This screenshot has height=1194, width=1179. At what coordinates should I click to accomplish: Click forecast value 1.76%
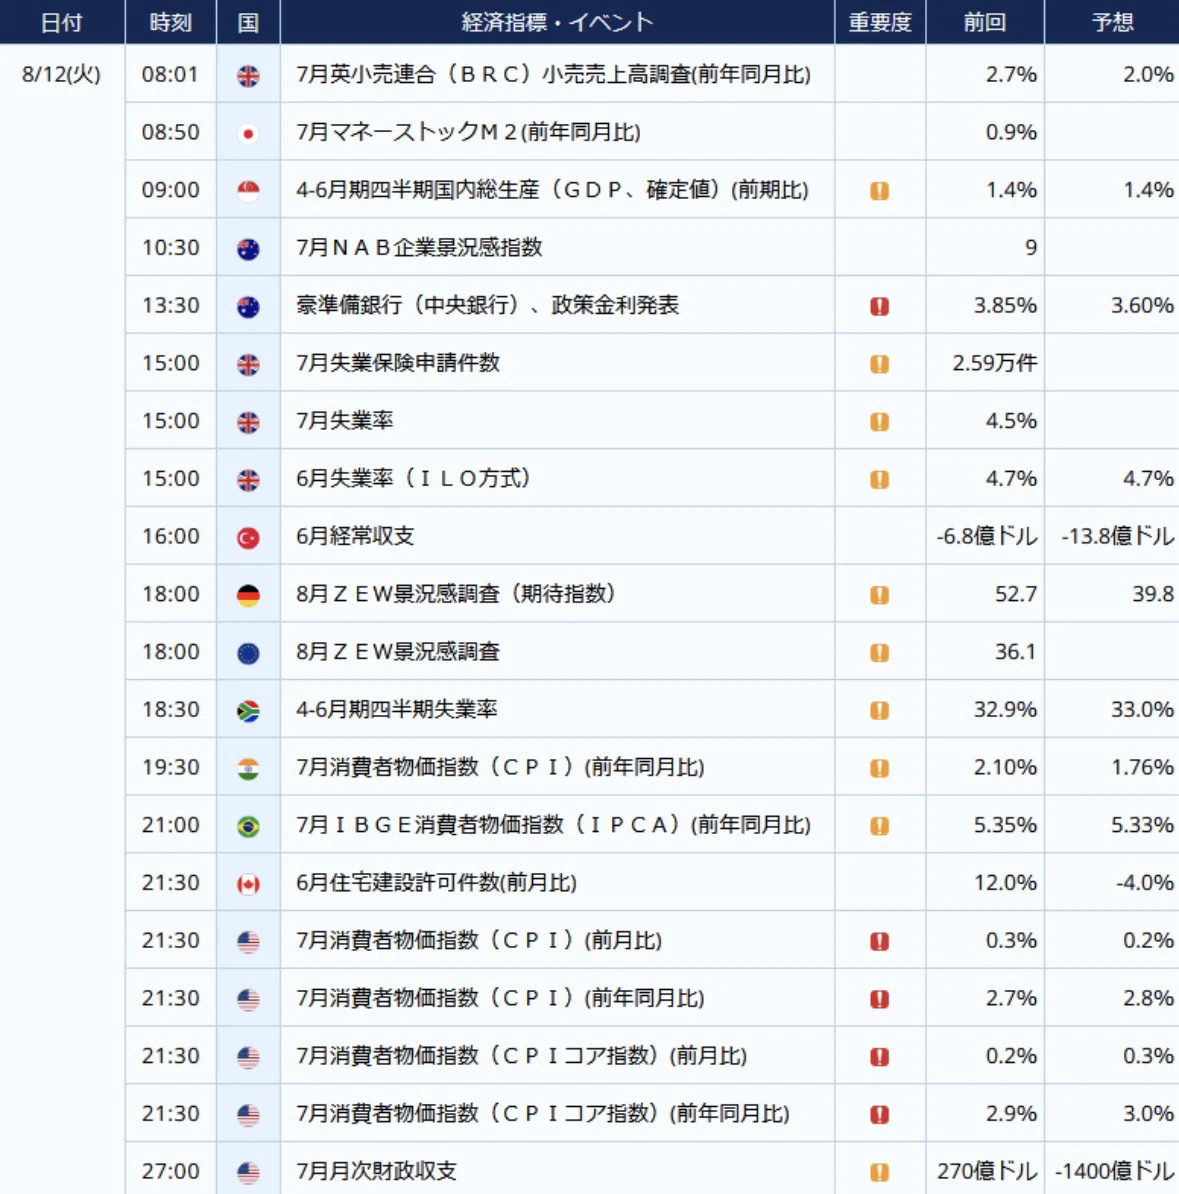click(1142, 767)
